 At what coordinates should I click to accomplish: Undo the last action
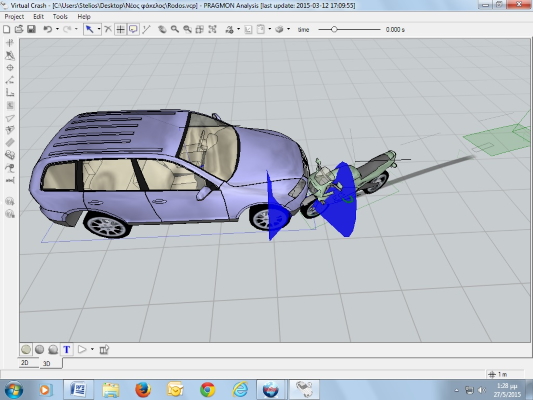point(48,30)
